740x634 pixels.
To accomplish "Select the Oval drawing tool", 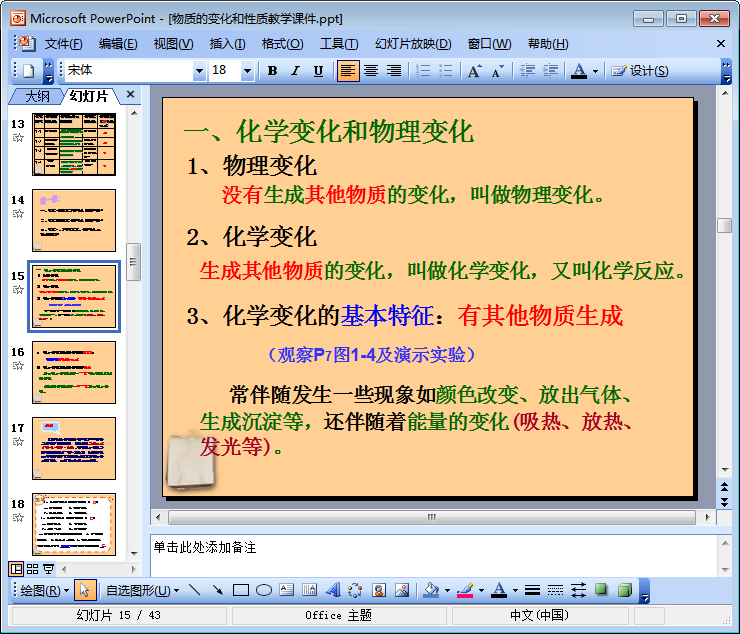I will [x=264, y=590].
